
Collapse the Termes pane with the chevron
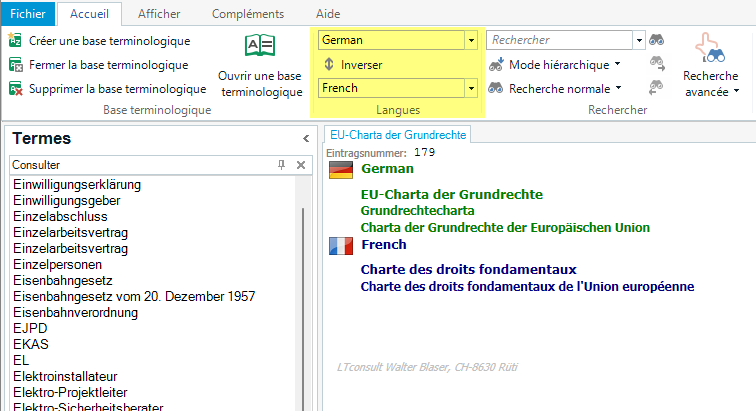306,139
